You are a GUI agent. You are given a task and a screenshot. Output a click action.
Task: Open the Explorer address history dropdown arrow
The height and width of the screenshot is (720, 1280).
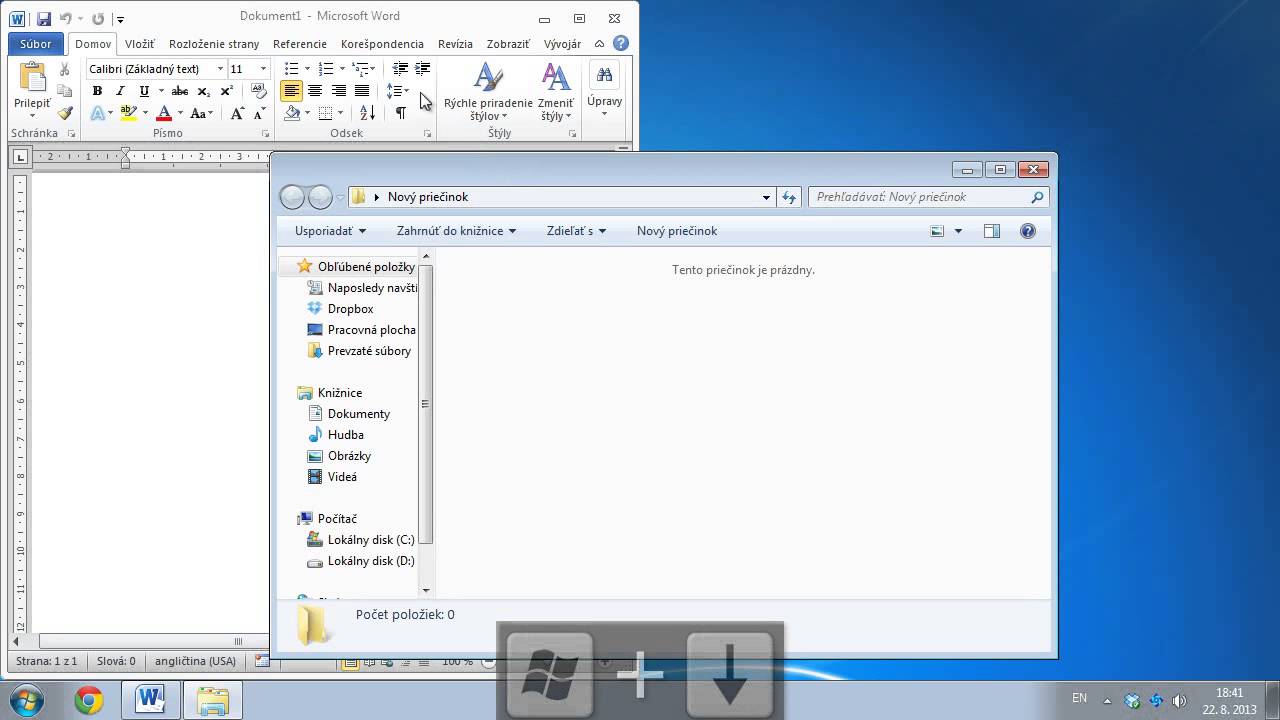[767, 197]
